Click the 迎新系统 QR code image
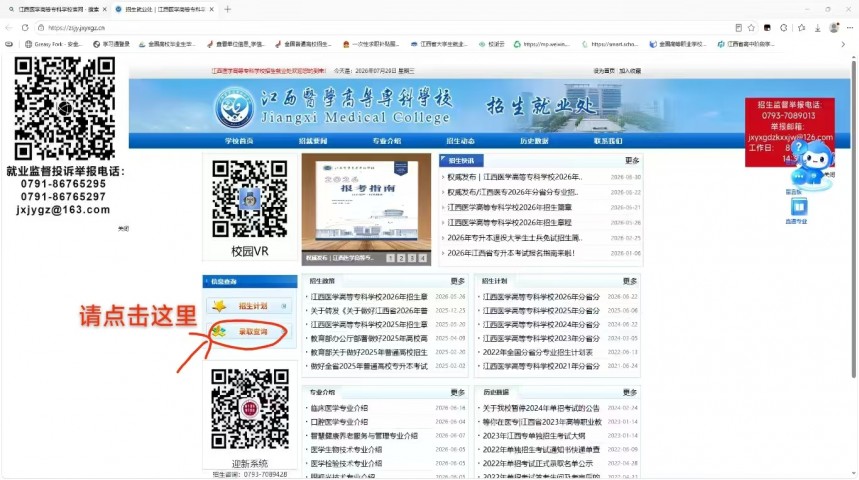859x480 pixels. pos(250,409)
